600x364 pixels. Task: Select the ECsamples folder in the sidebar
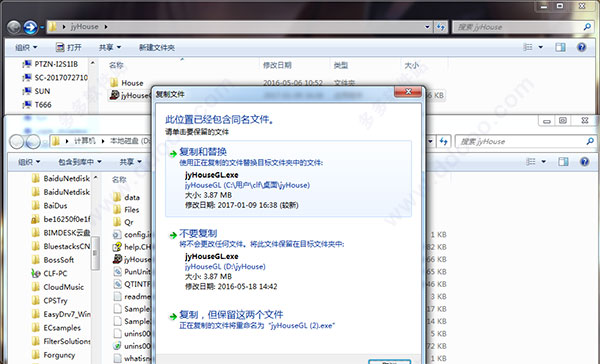tap(56, 328)
